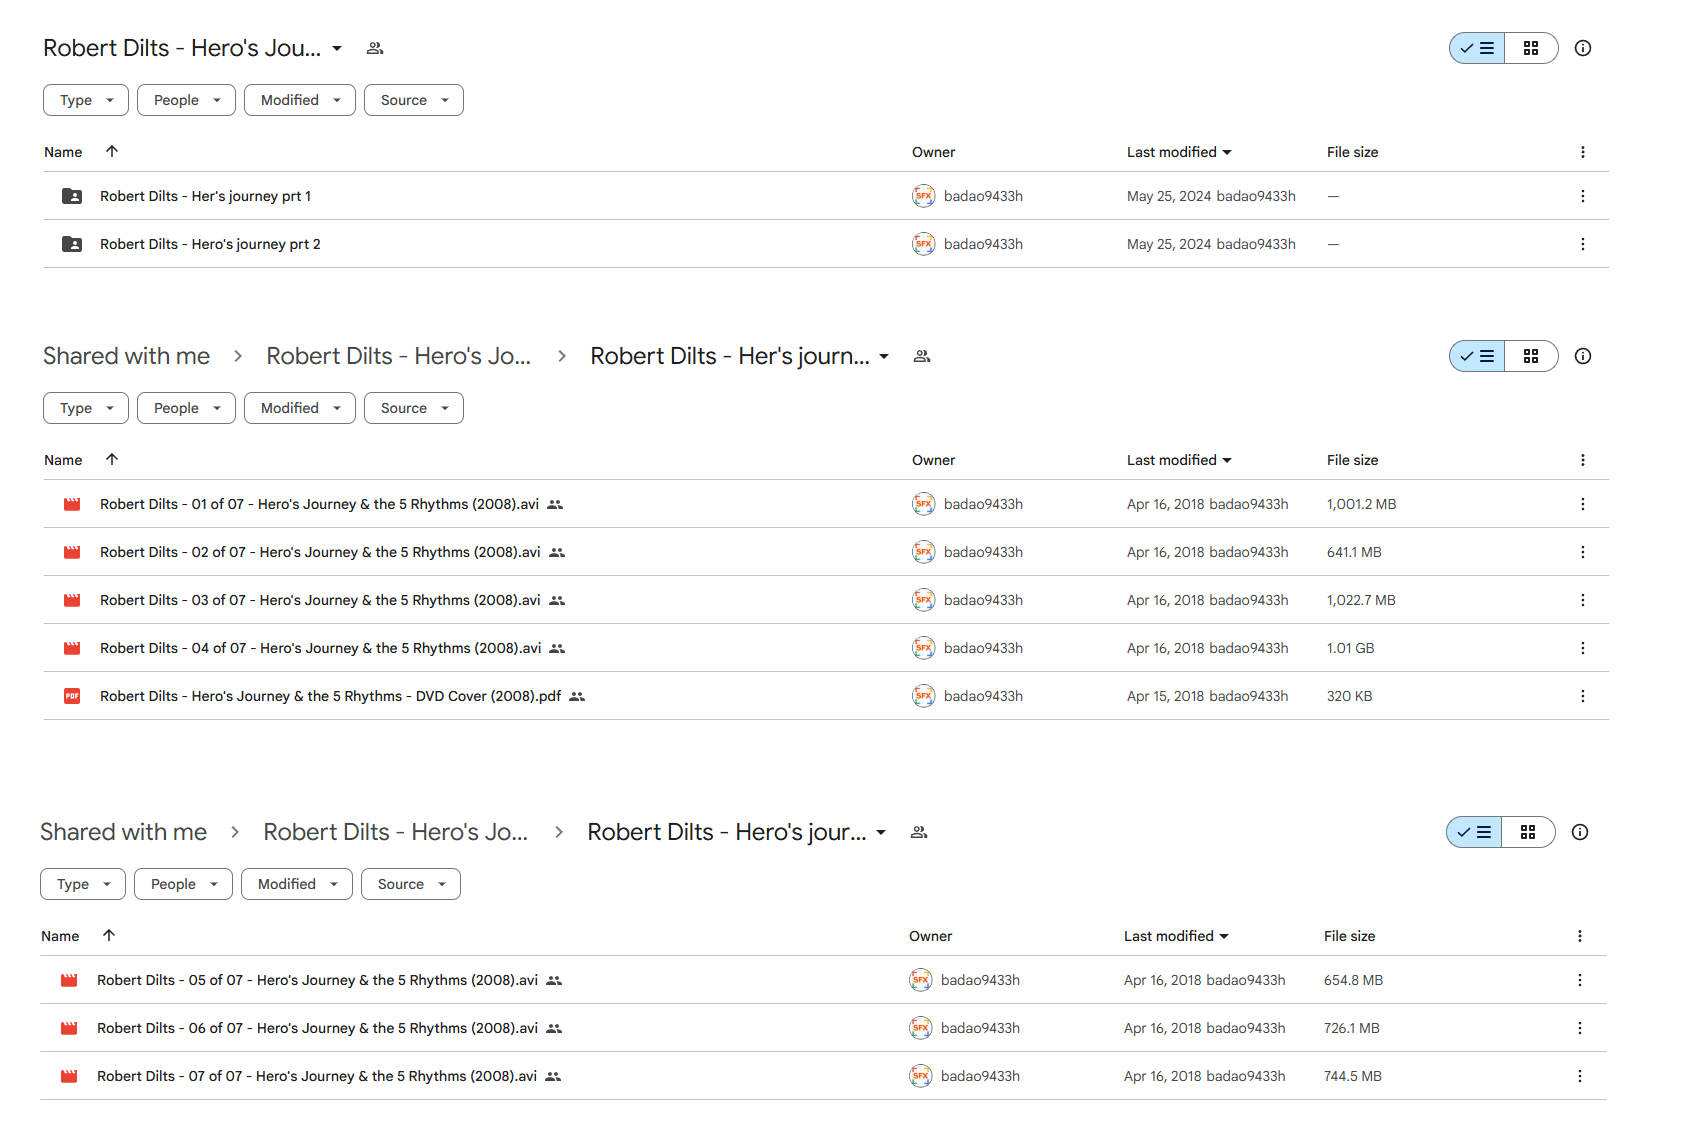Click the shared folder icon for Her's journey prt 1
Viewport: 1684px width, 1144px height.
point(72,196)
